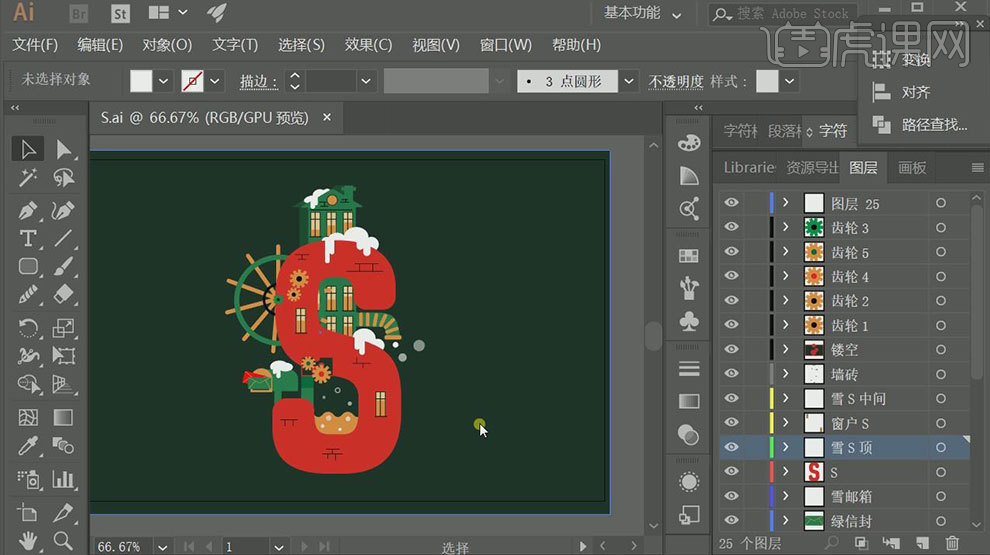This screenshot has width=990, height=555.
Task: Pick the Eyedropper tool
Action: 28,446
